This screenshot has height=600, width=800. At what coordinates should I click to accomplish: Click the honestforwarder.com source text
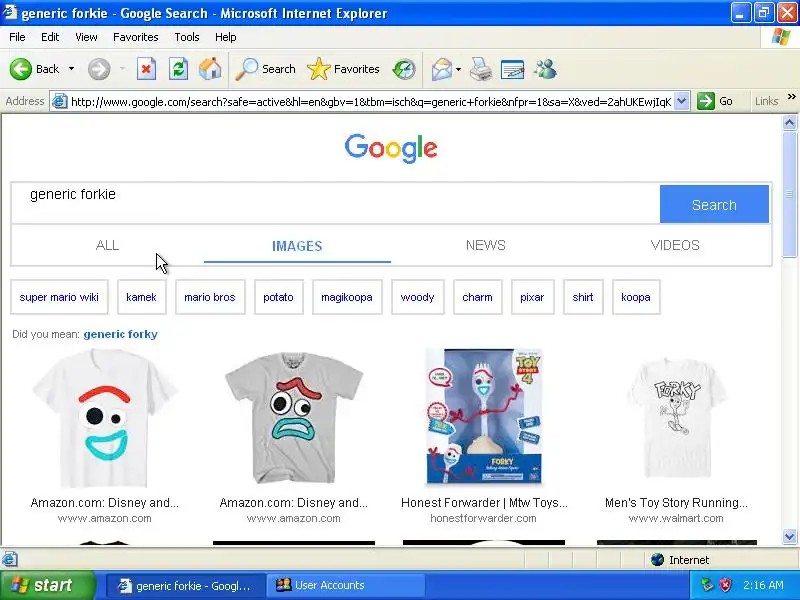click(x=483, y=518)
